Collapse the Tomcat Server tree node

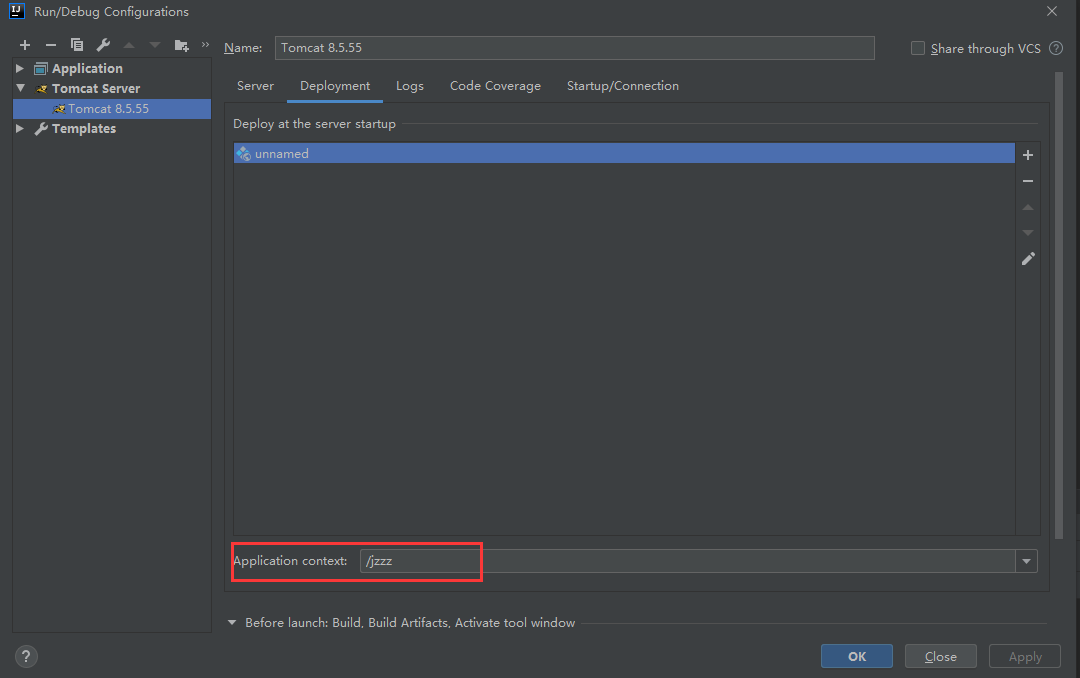click(x=20, y=88)
